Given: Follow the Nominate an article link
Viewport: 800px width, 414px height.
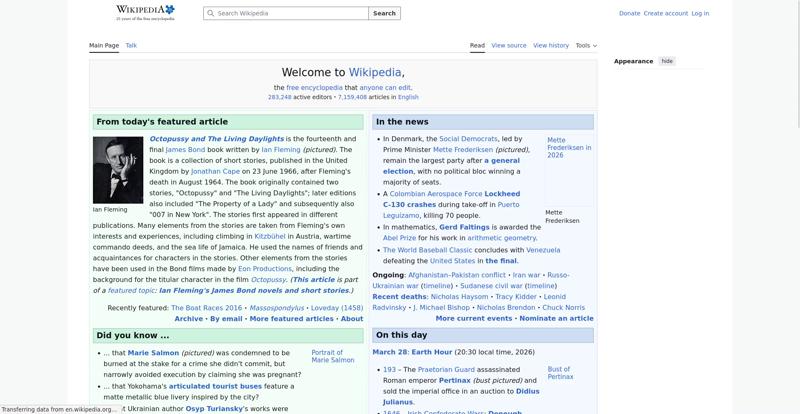Looking at the screenshot, I should 556,318.
